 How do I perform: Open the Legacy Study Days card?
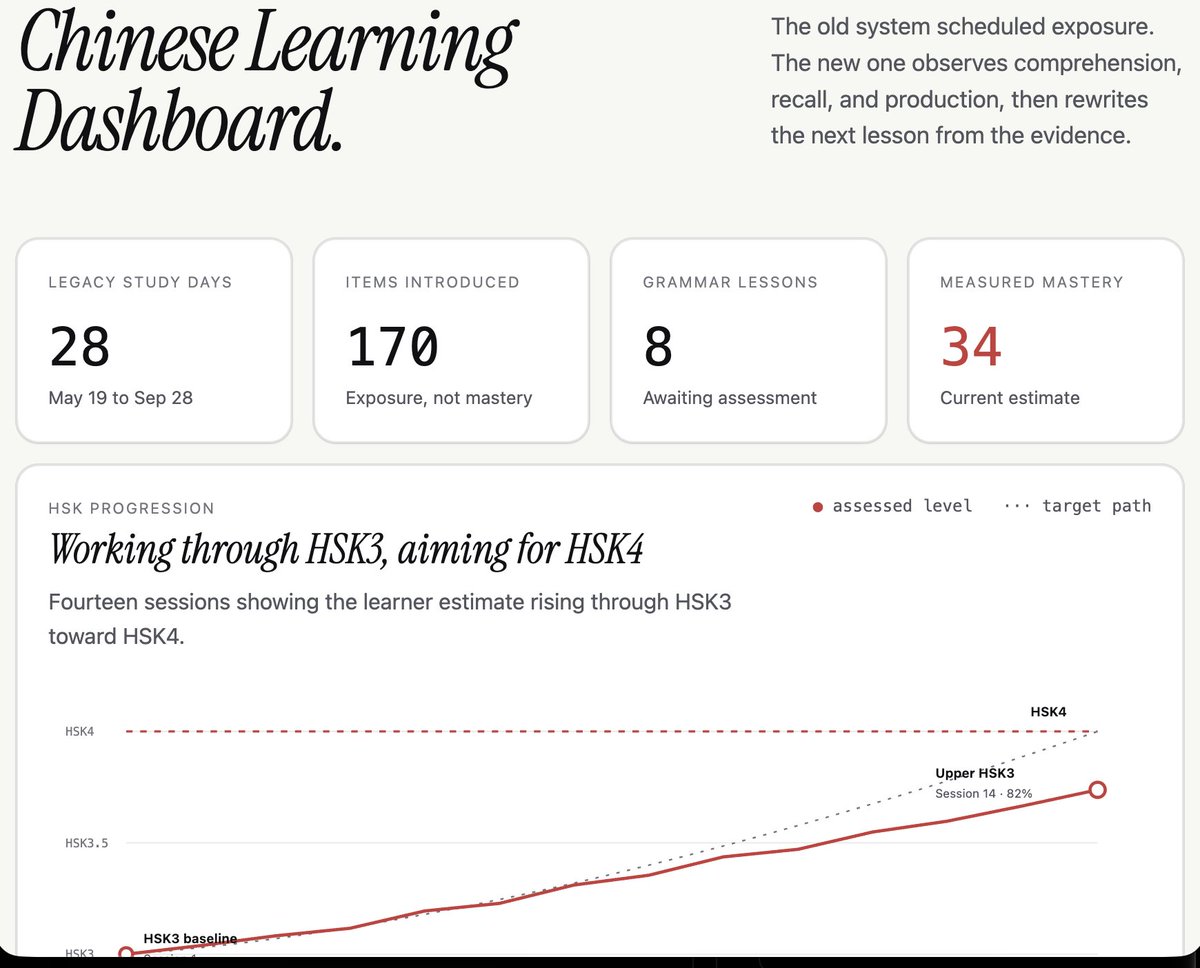[x=154, y=340]
